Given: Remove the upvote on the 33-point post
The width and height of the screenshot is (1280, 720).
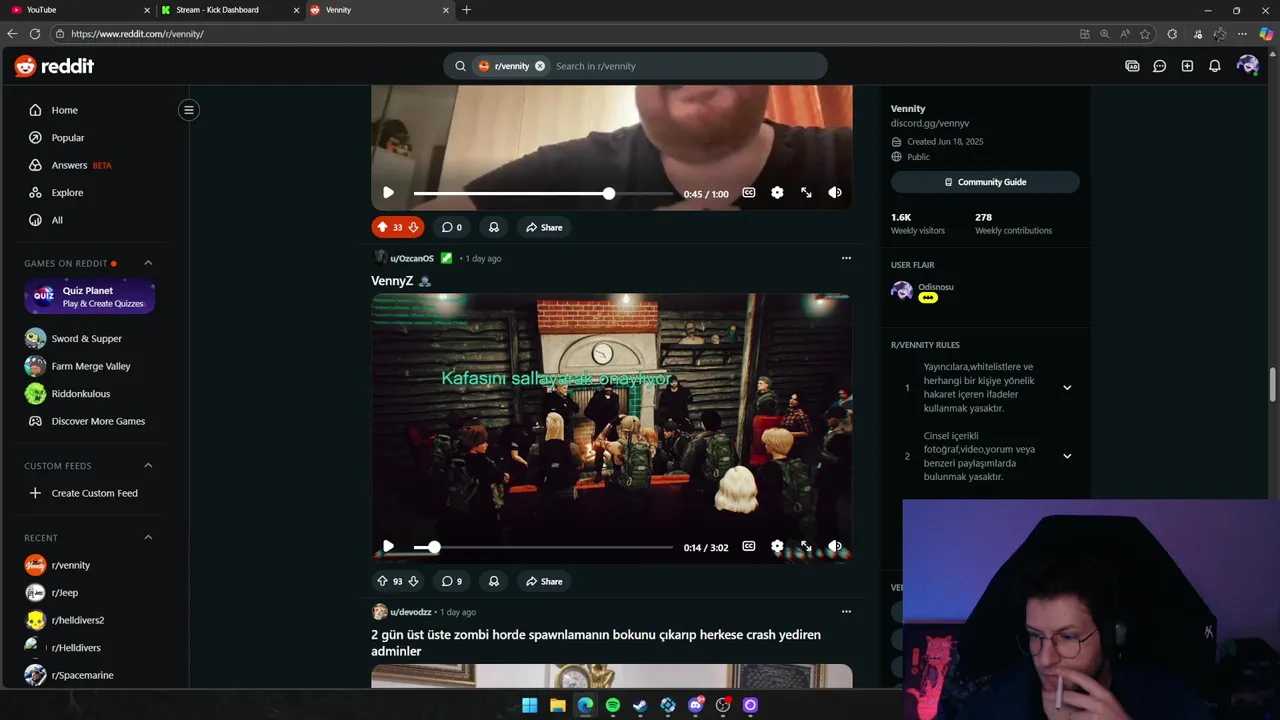Looking at the screenshot, I should tap(382, 227).
